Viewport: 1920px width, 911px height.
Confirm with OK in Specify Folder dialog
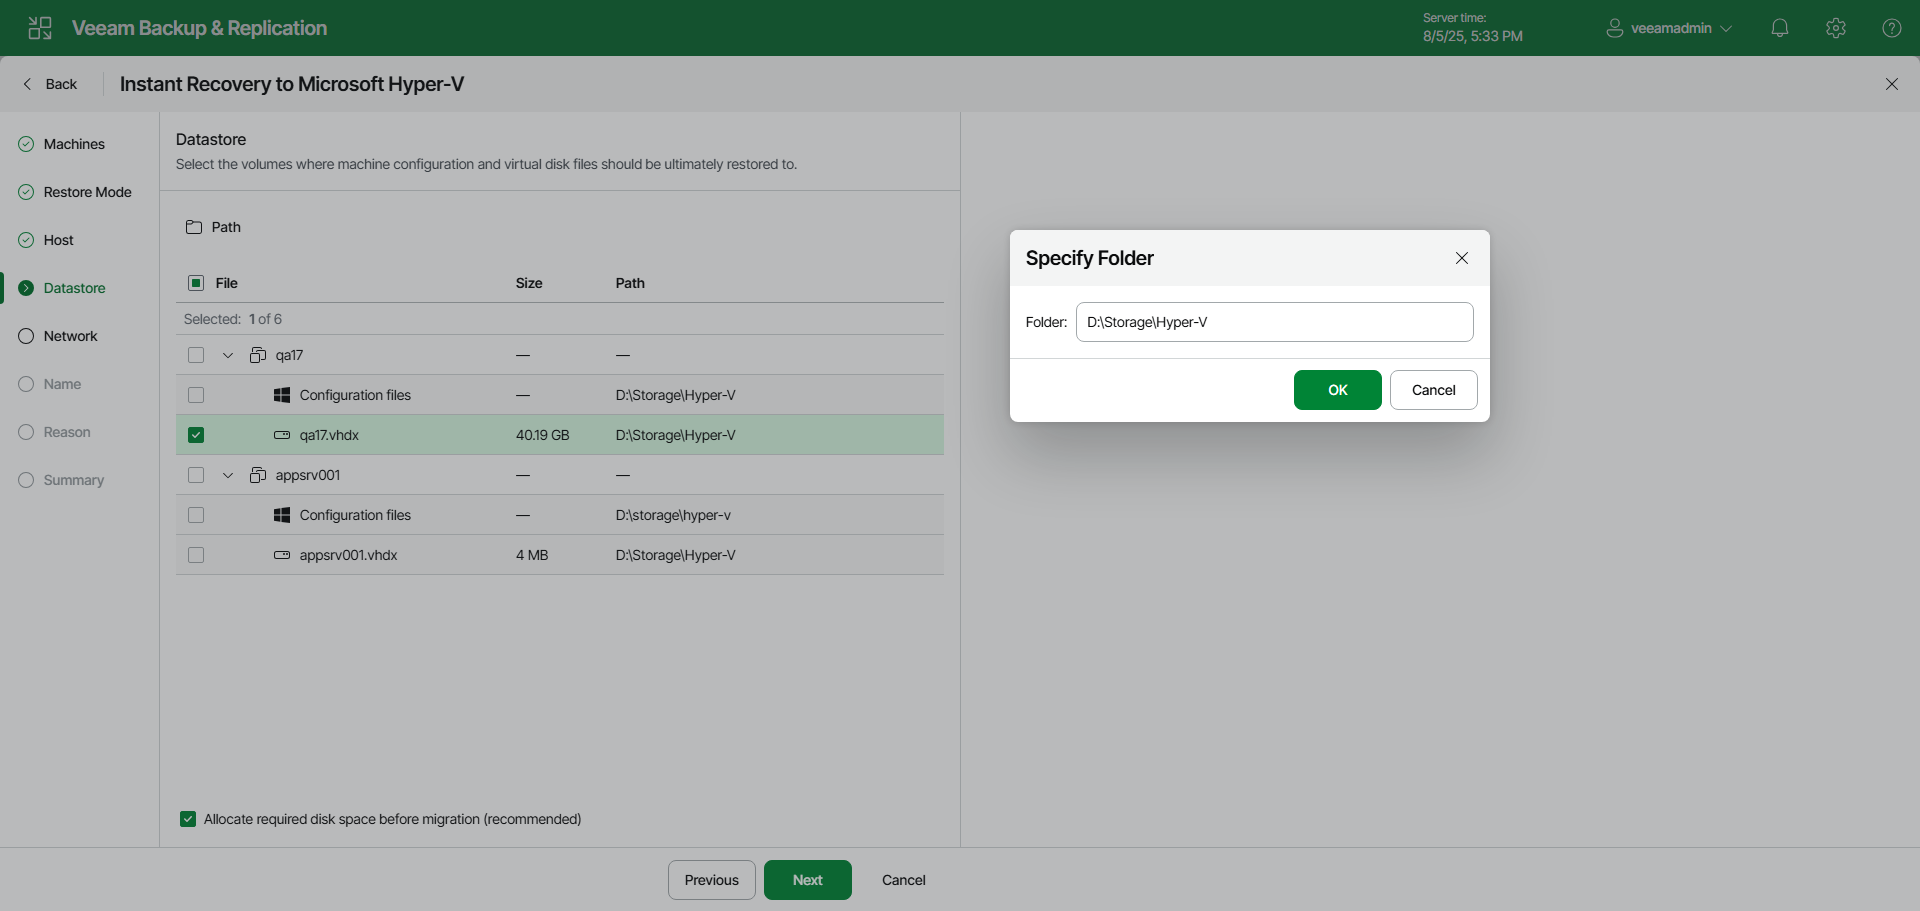pos(1337,390)
